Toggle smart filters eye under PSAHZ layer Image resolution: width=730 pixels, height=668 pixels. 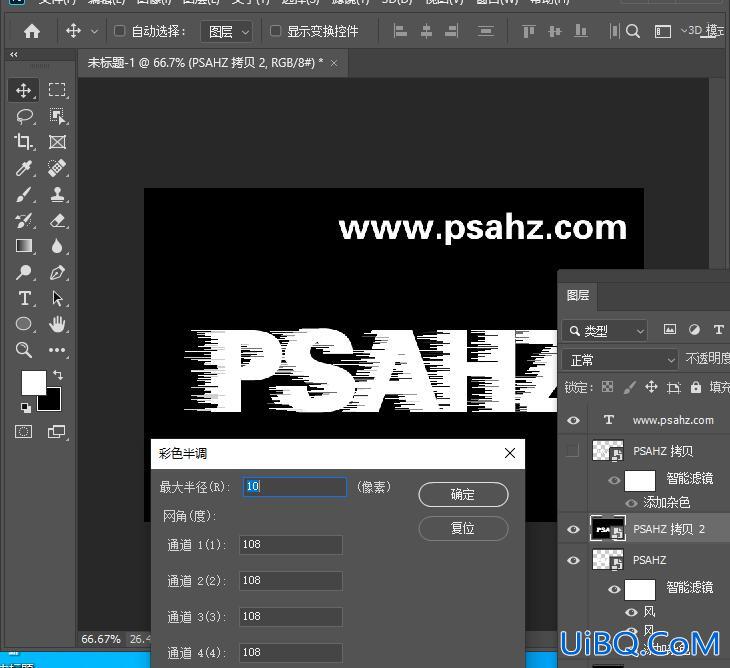[614, 589]
